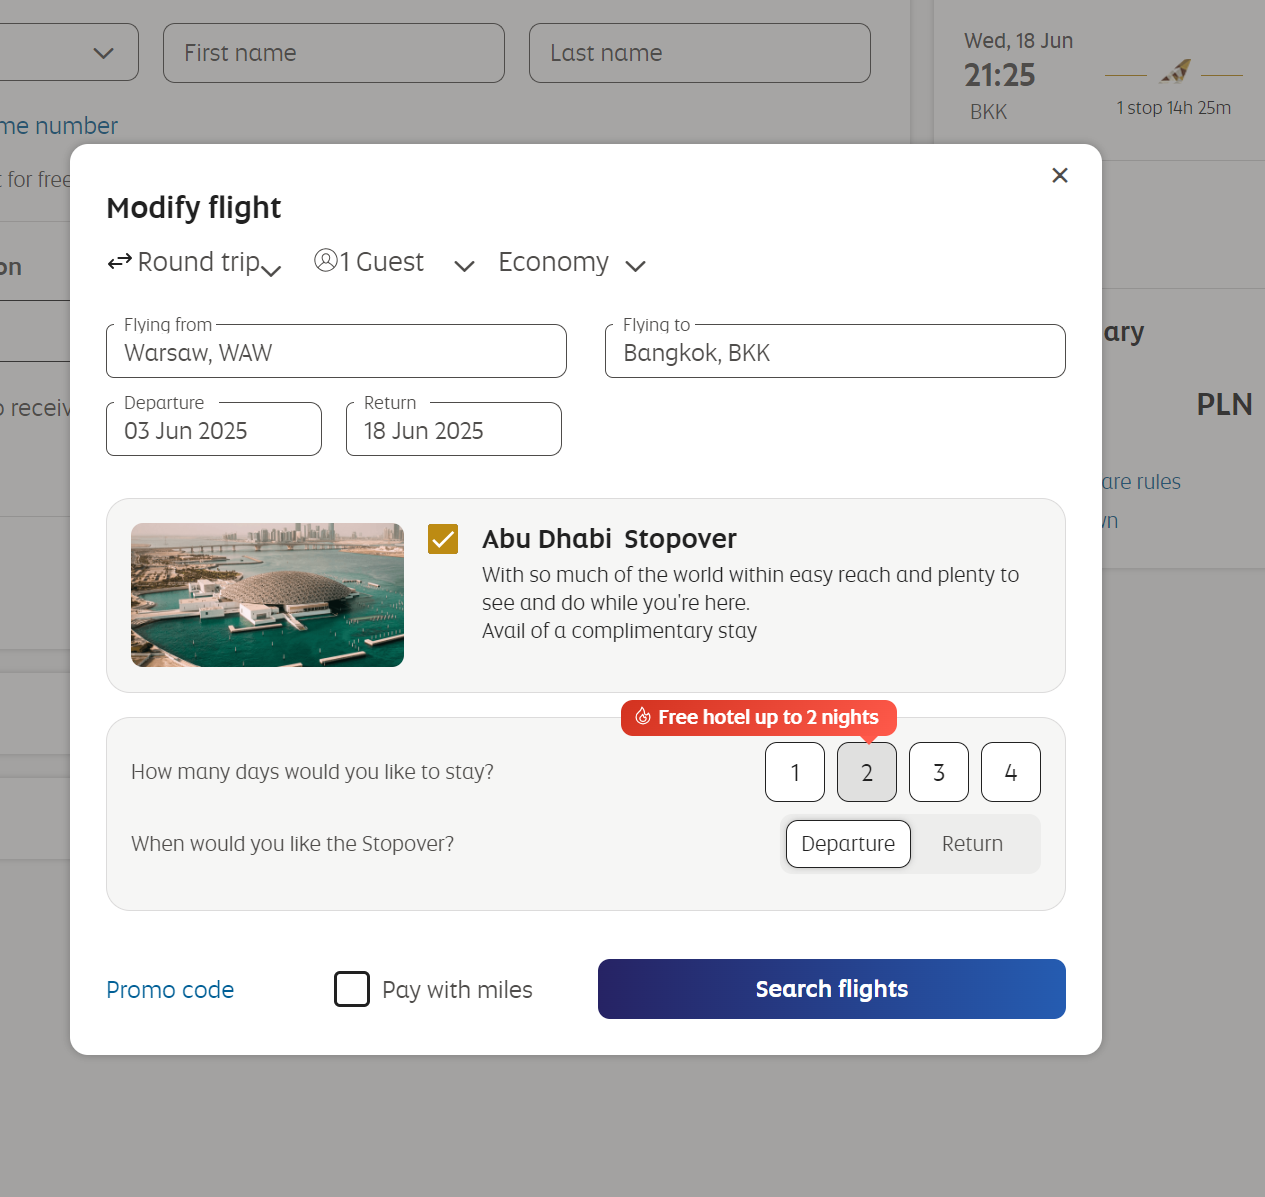Open the Departure date field
This screenshot has width=1265, height=1197.
pos(214,430)
